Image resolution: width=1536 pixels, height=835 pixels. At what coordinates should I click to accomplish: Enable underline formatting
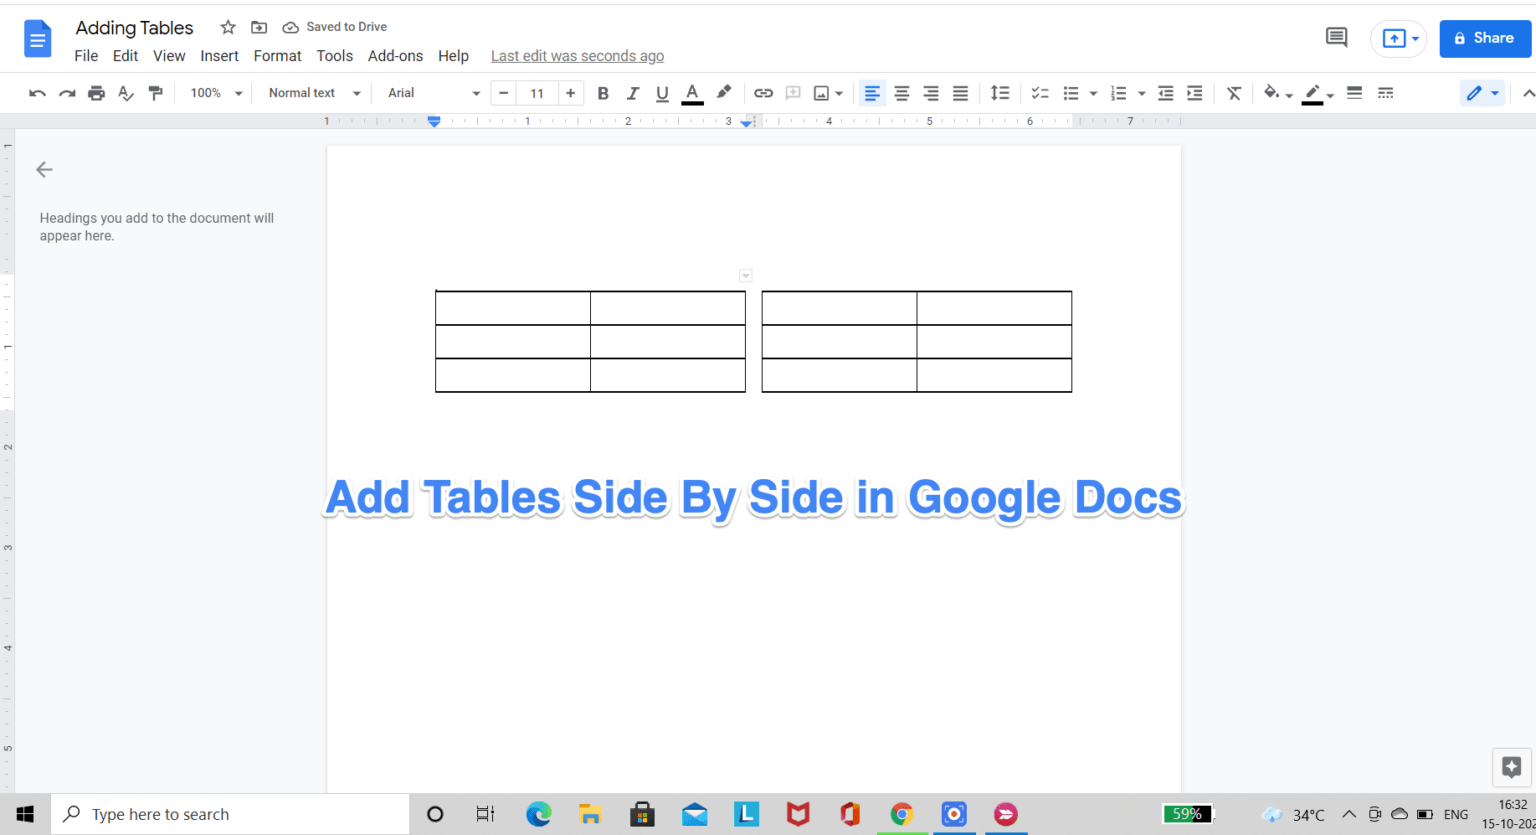pos(661,92)
